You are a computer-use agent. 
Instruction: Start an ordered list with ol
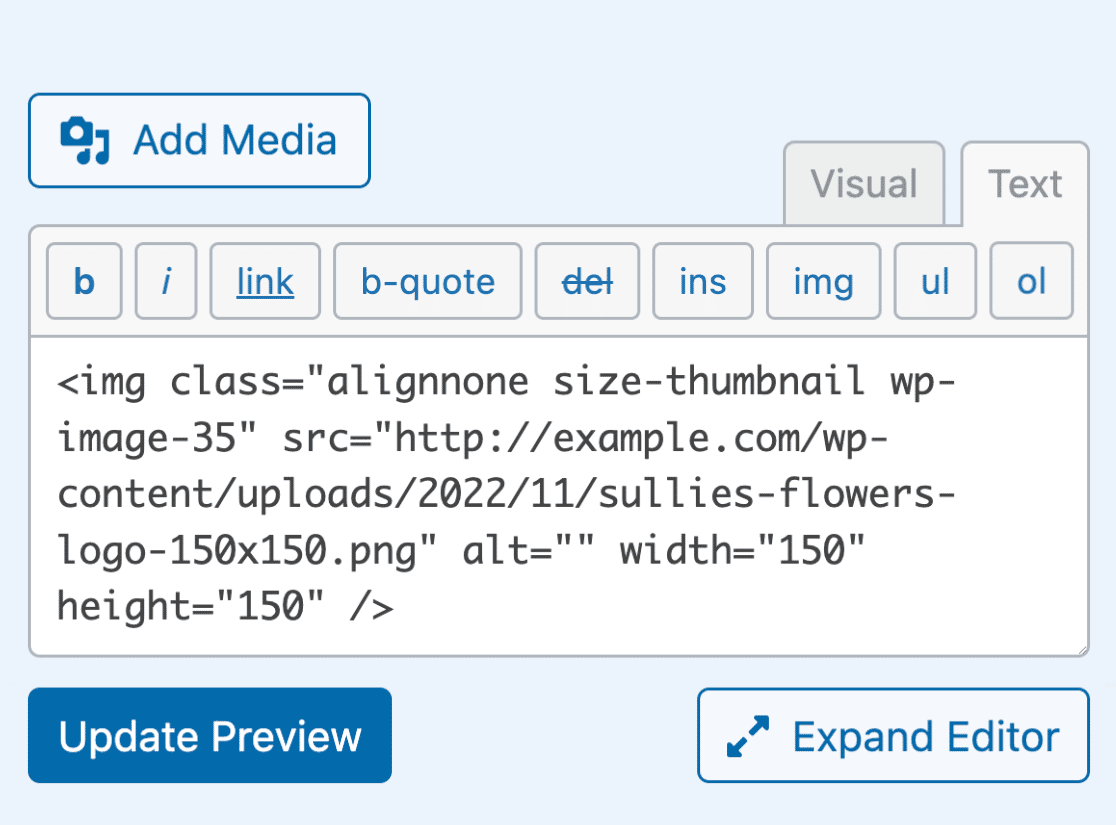[1031, 282]
